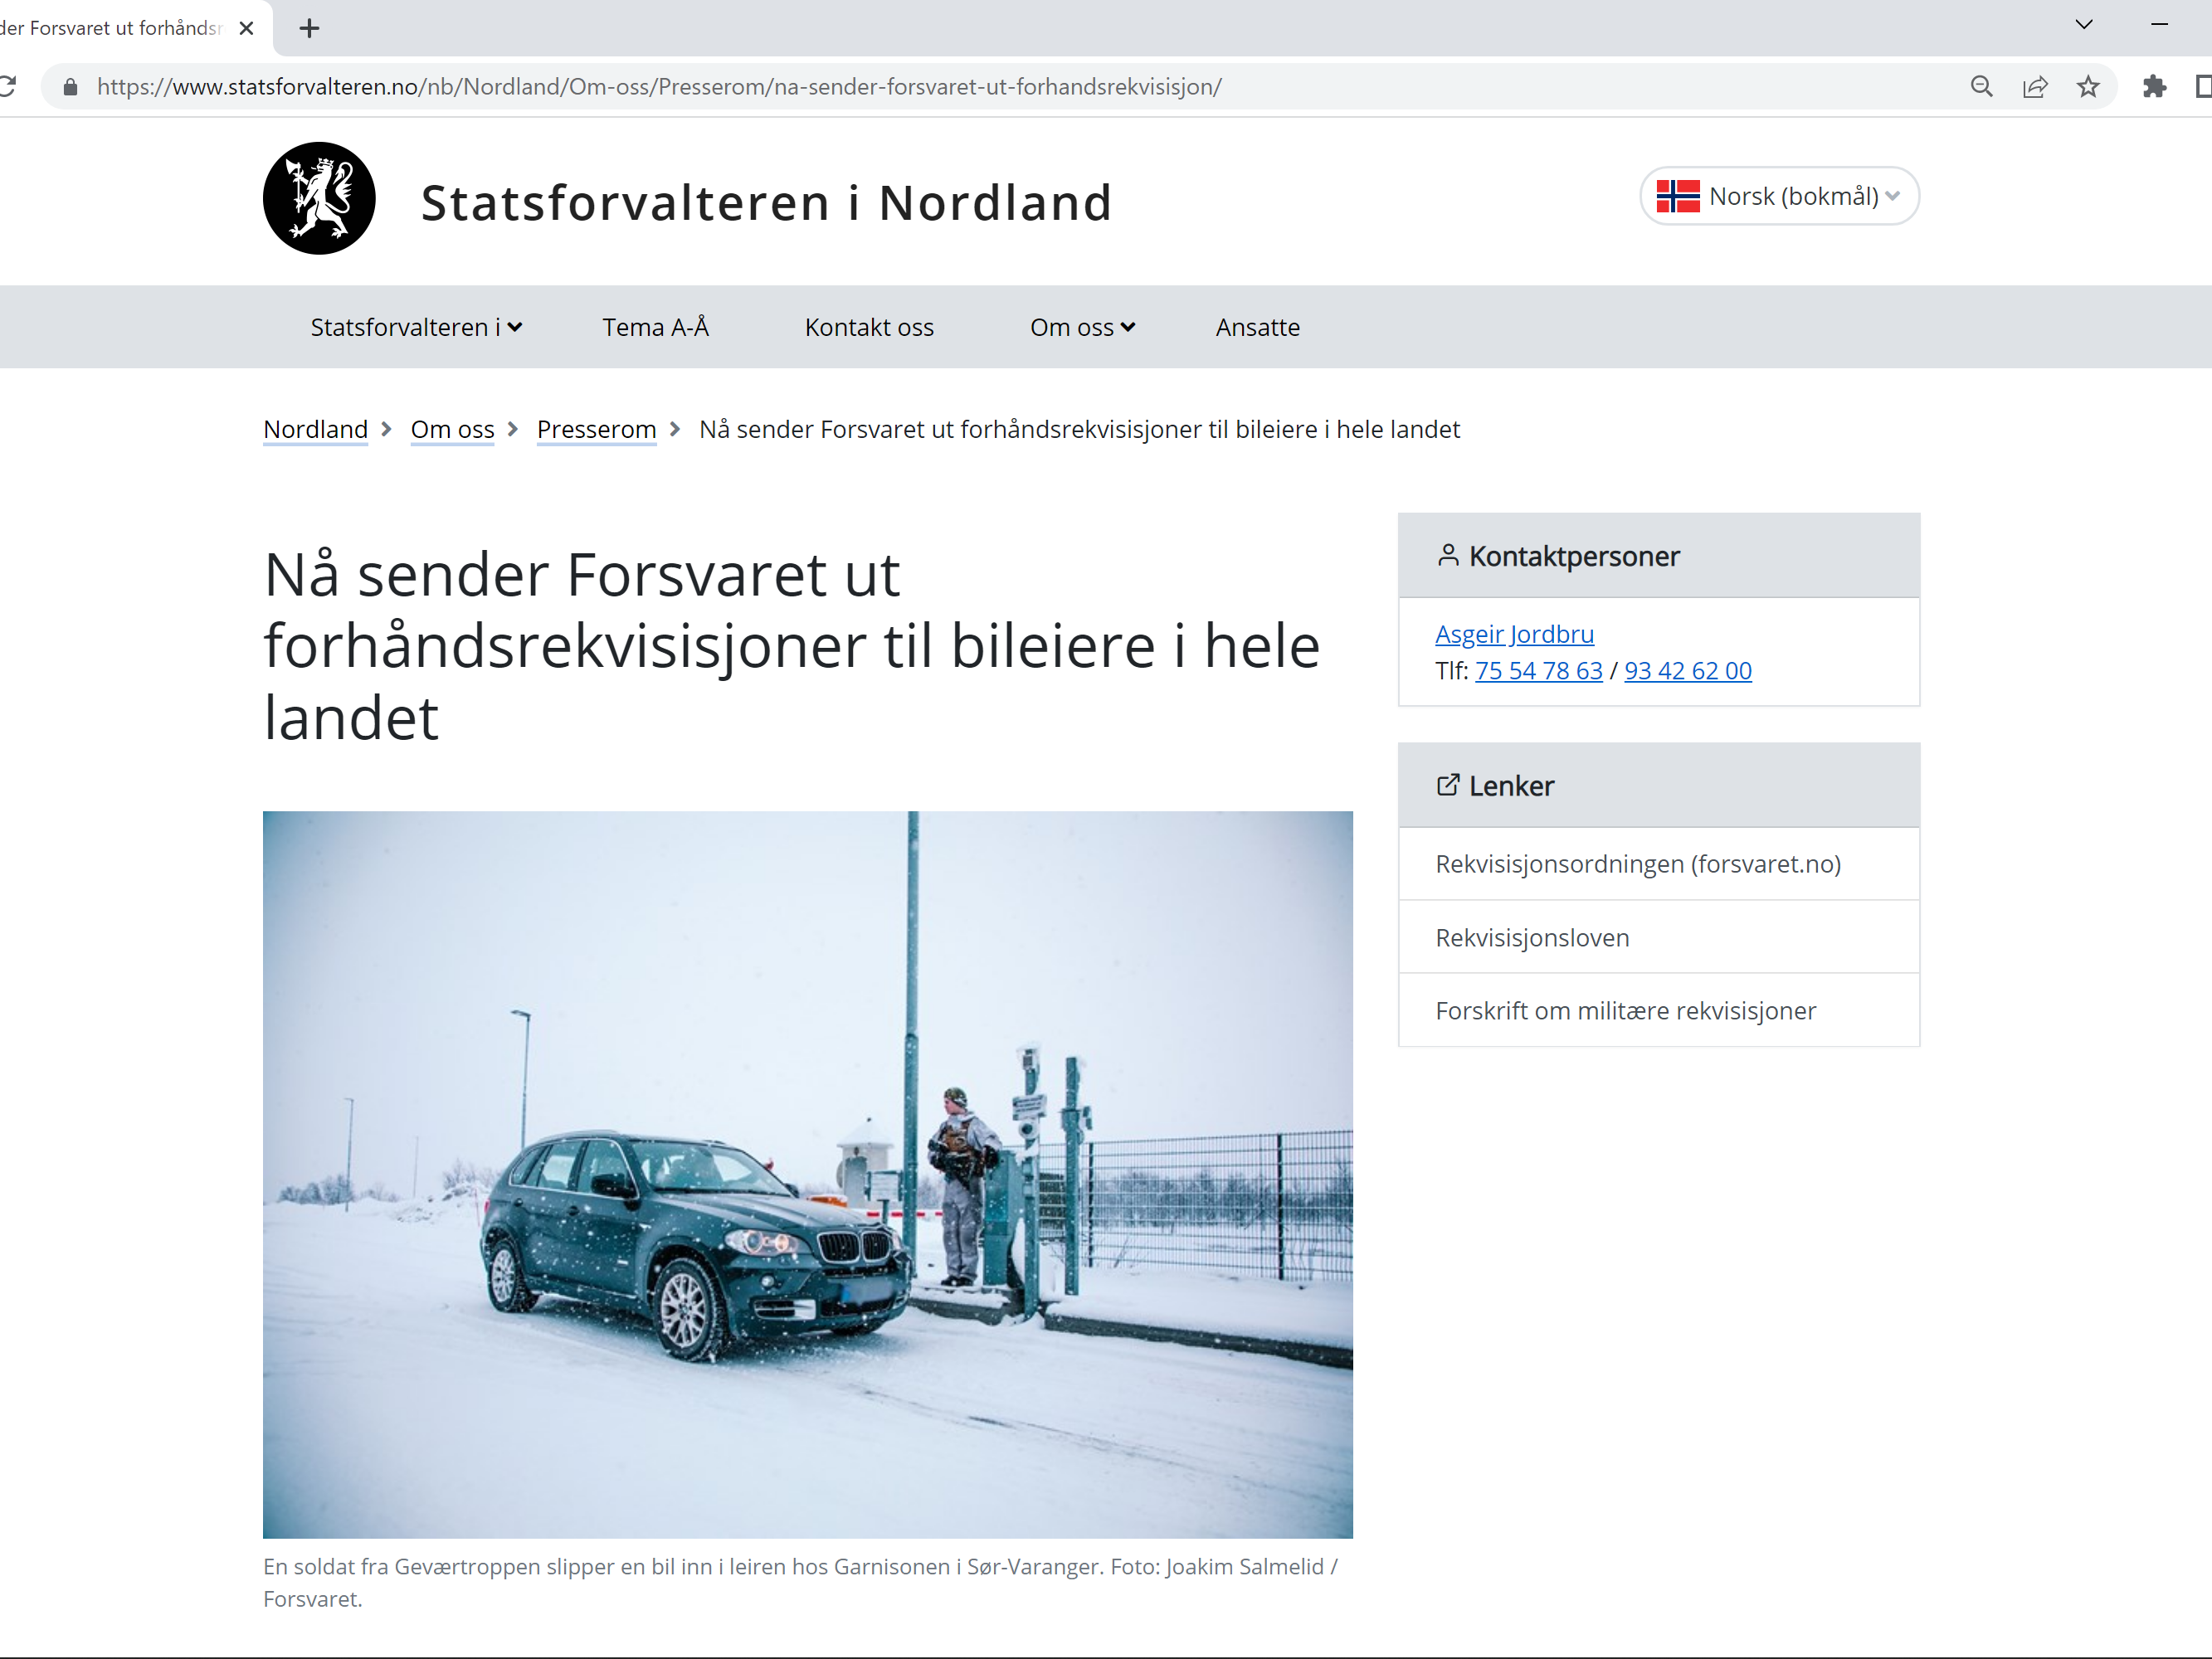The height and width of the screenshot is (1659, 2212).
Task: Open Asgeir Jordbru contact link
Action: [x=1514, y=634]
